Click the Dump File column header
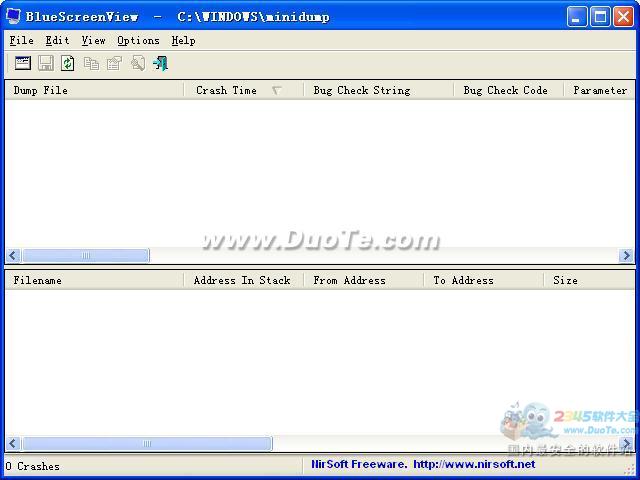The image size is (640, 480). coord(41,90)
